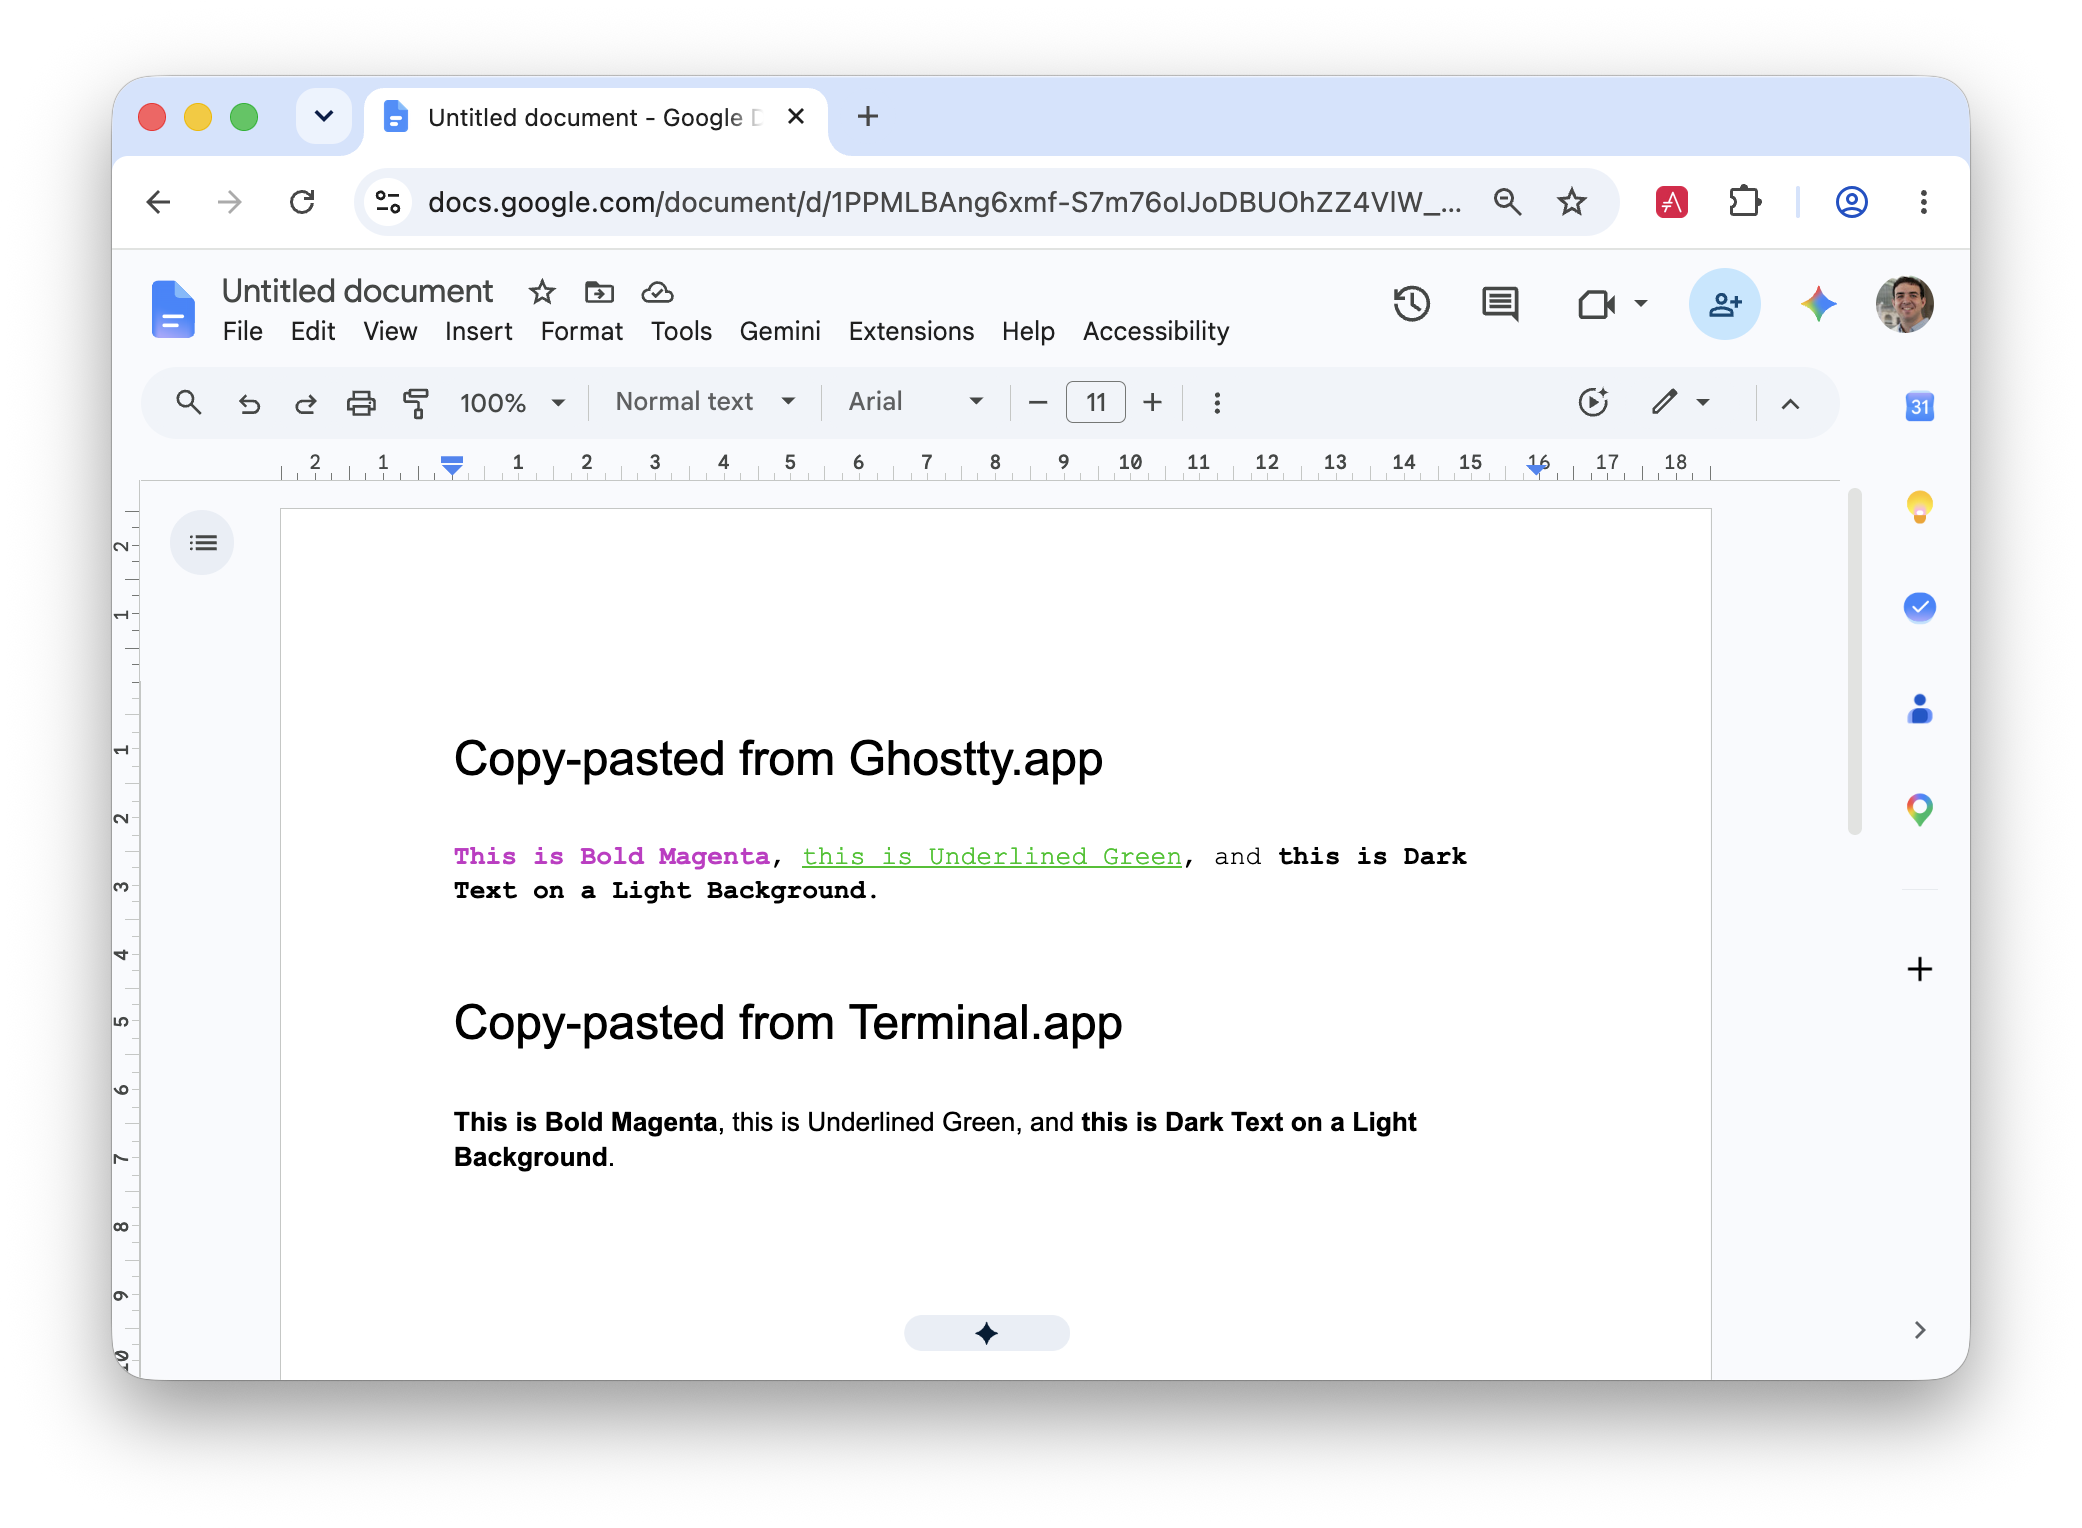Click the Gemini floating star pill
The image size is (2082, 1528).
click(x=987, y=1332)
